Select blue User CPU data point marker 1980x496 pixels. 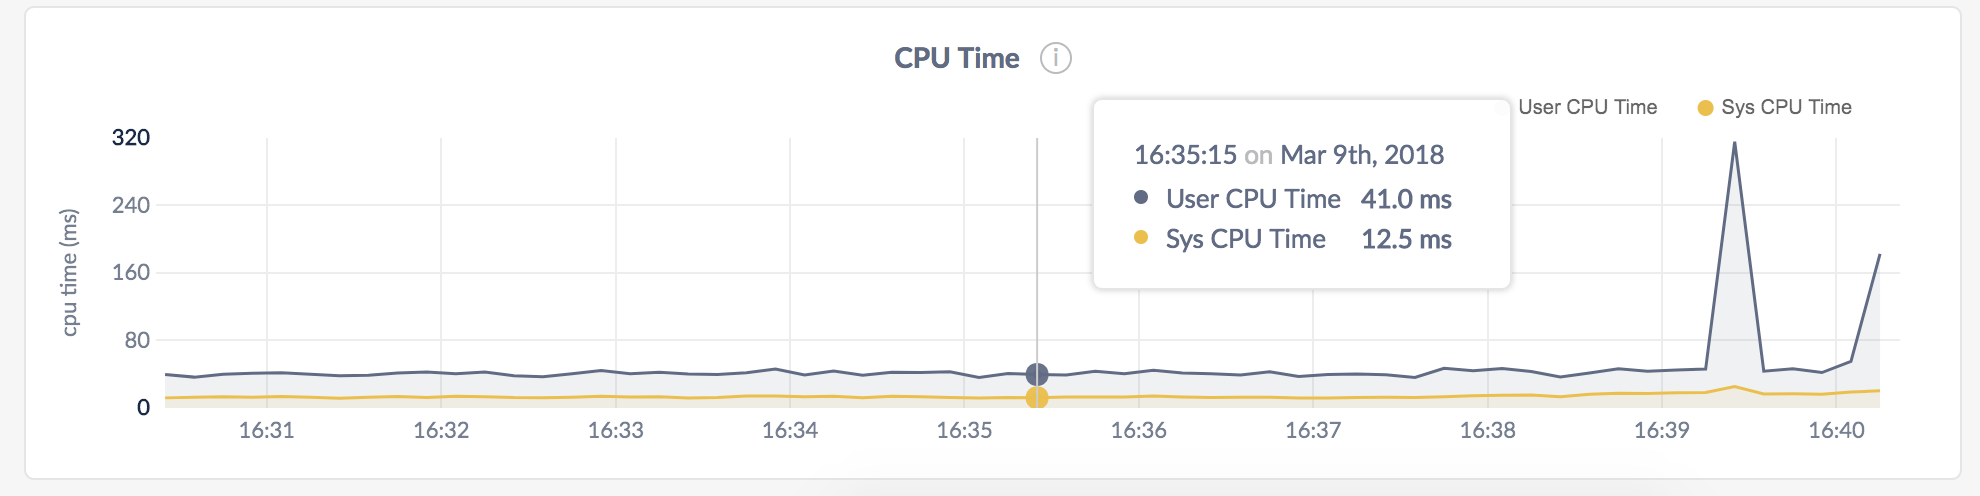[1037, 374]
